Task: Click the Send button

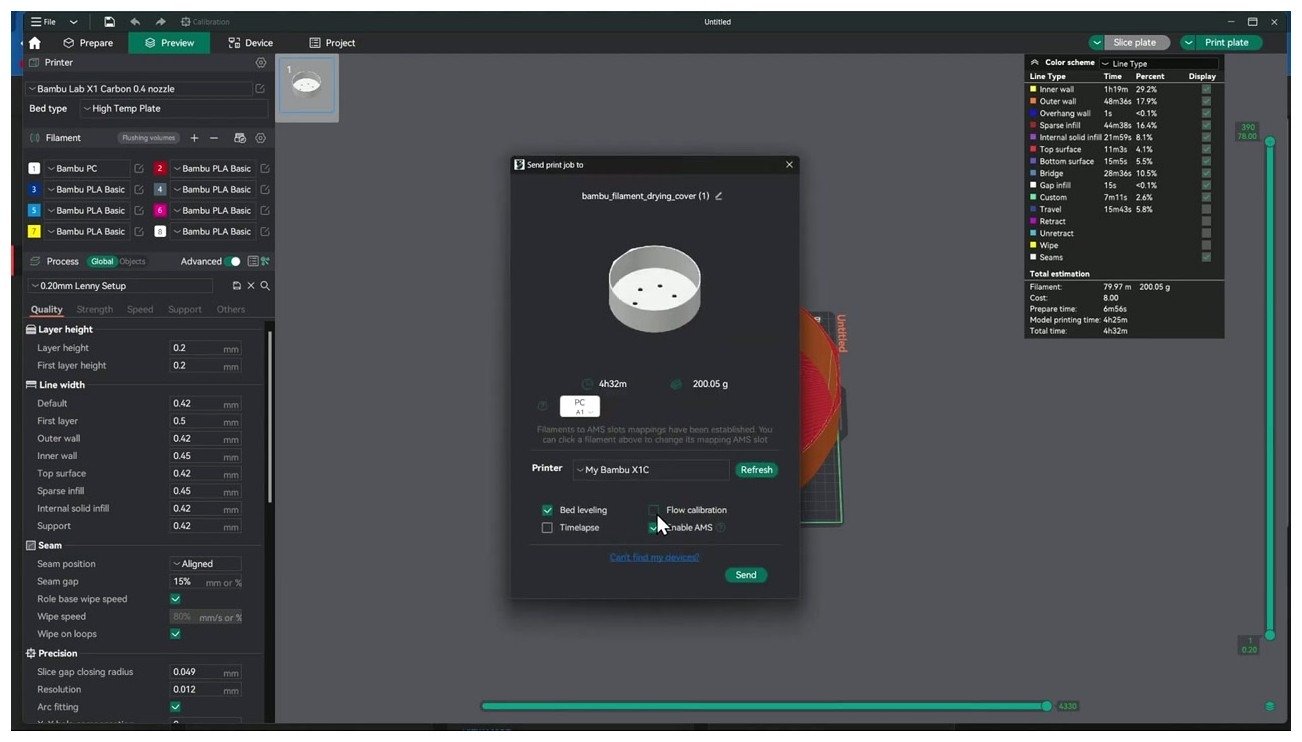Action: (x=746, y=575)
